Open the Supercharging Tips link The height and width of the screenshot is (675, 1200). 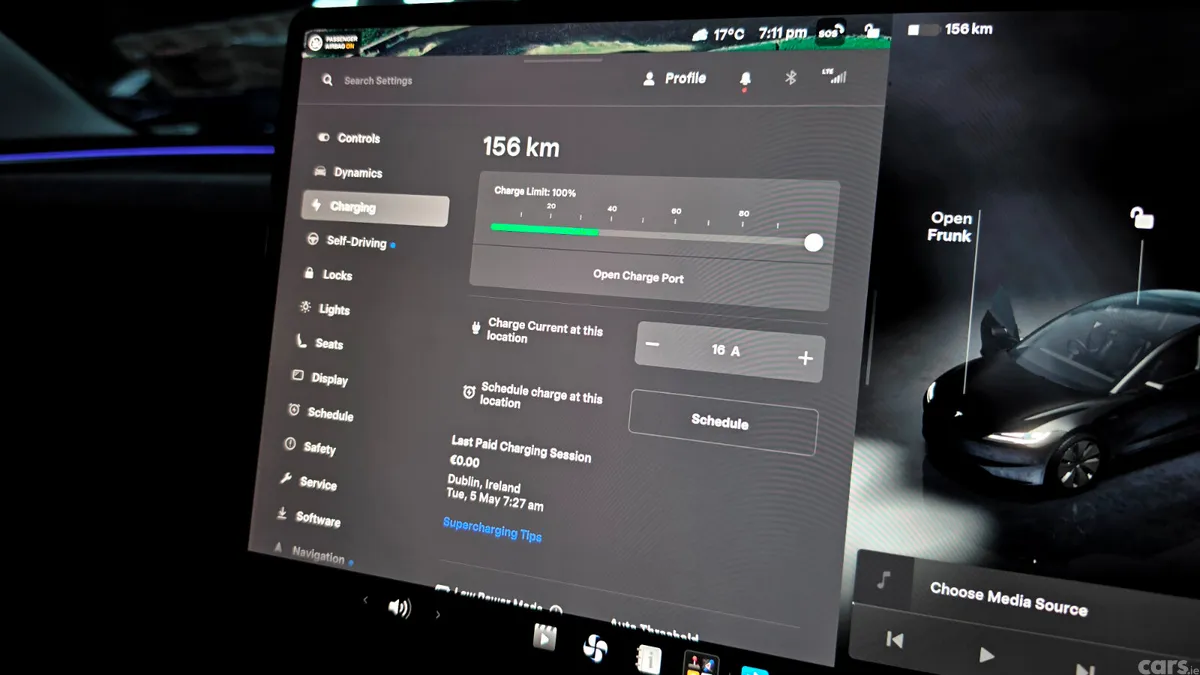click(492, 529)
